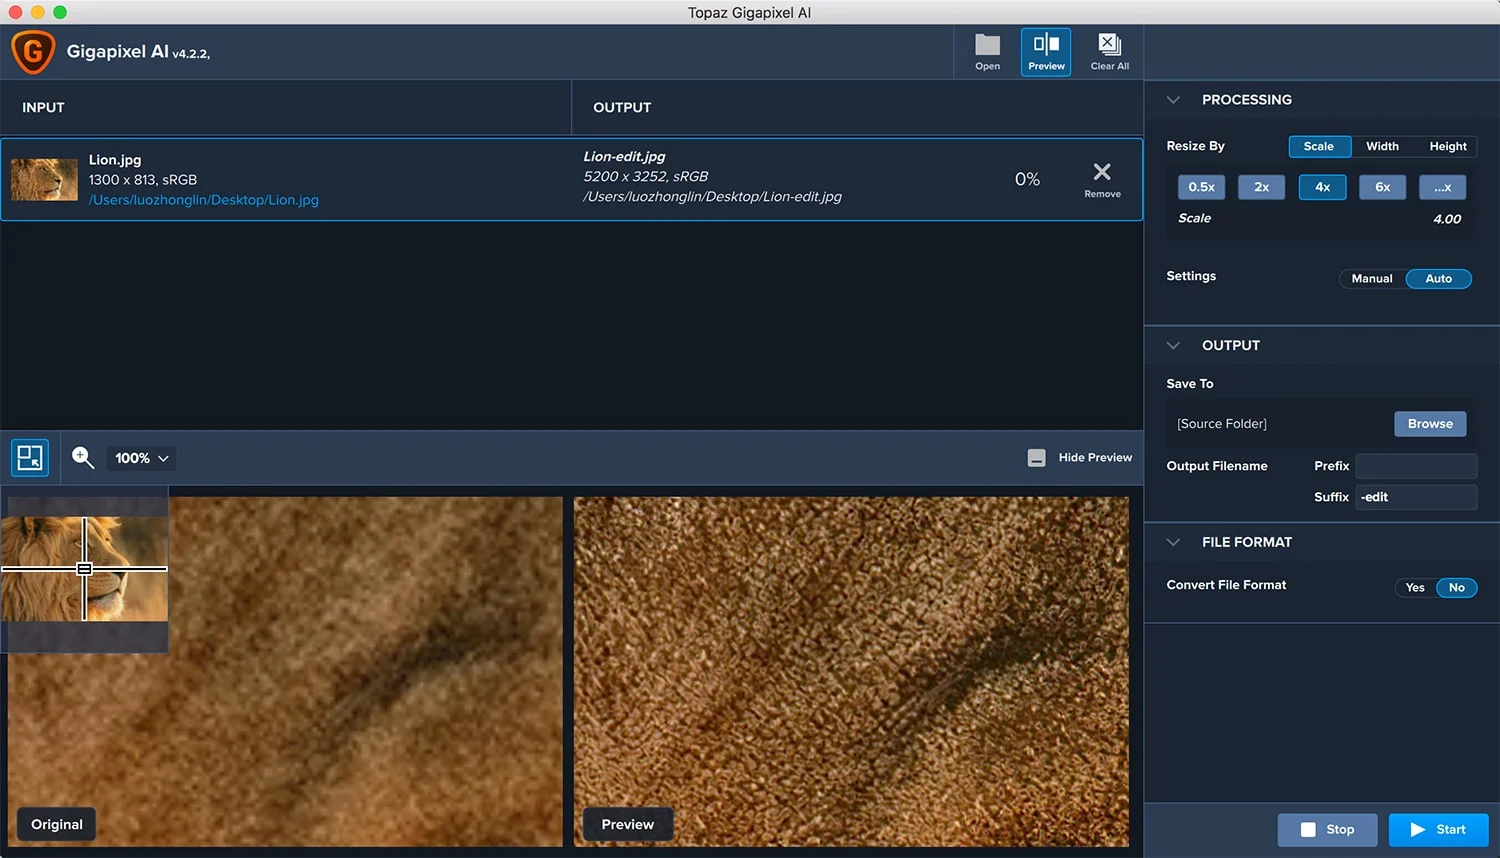
Task: Click the Suffix input field
Action: point(1416,497)
